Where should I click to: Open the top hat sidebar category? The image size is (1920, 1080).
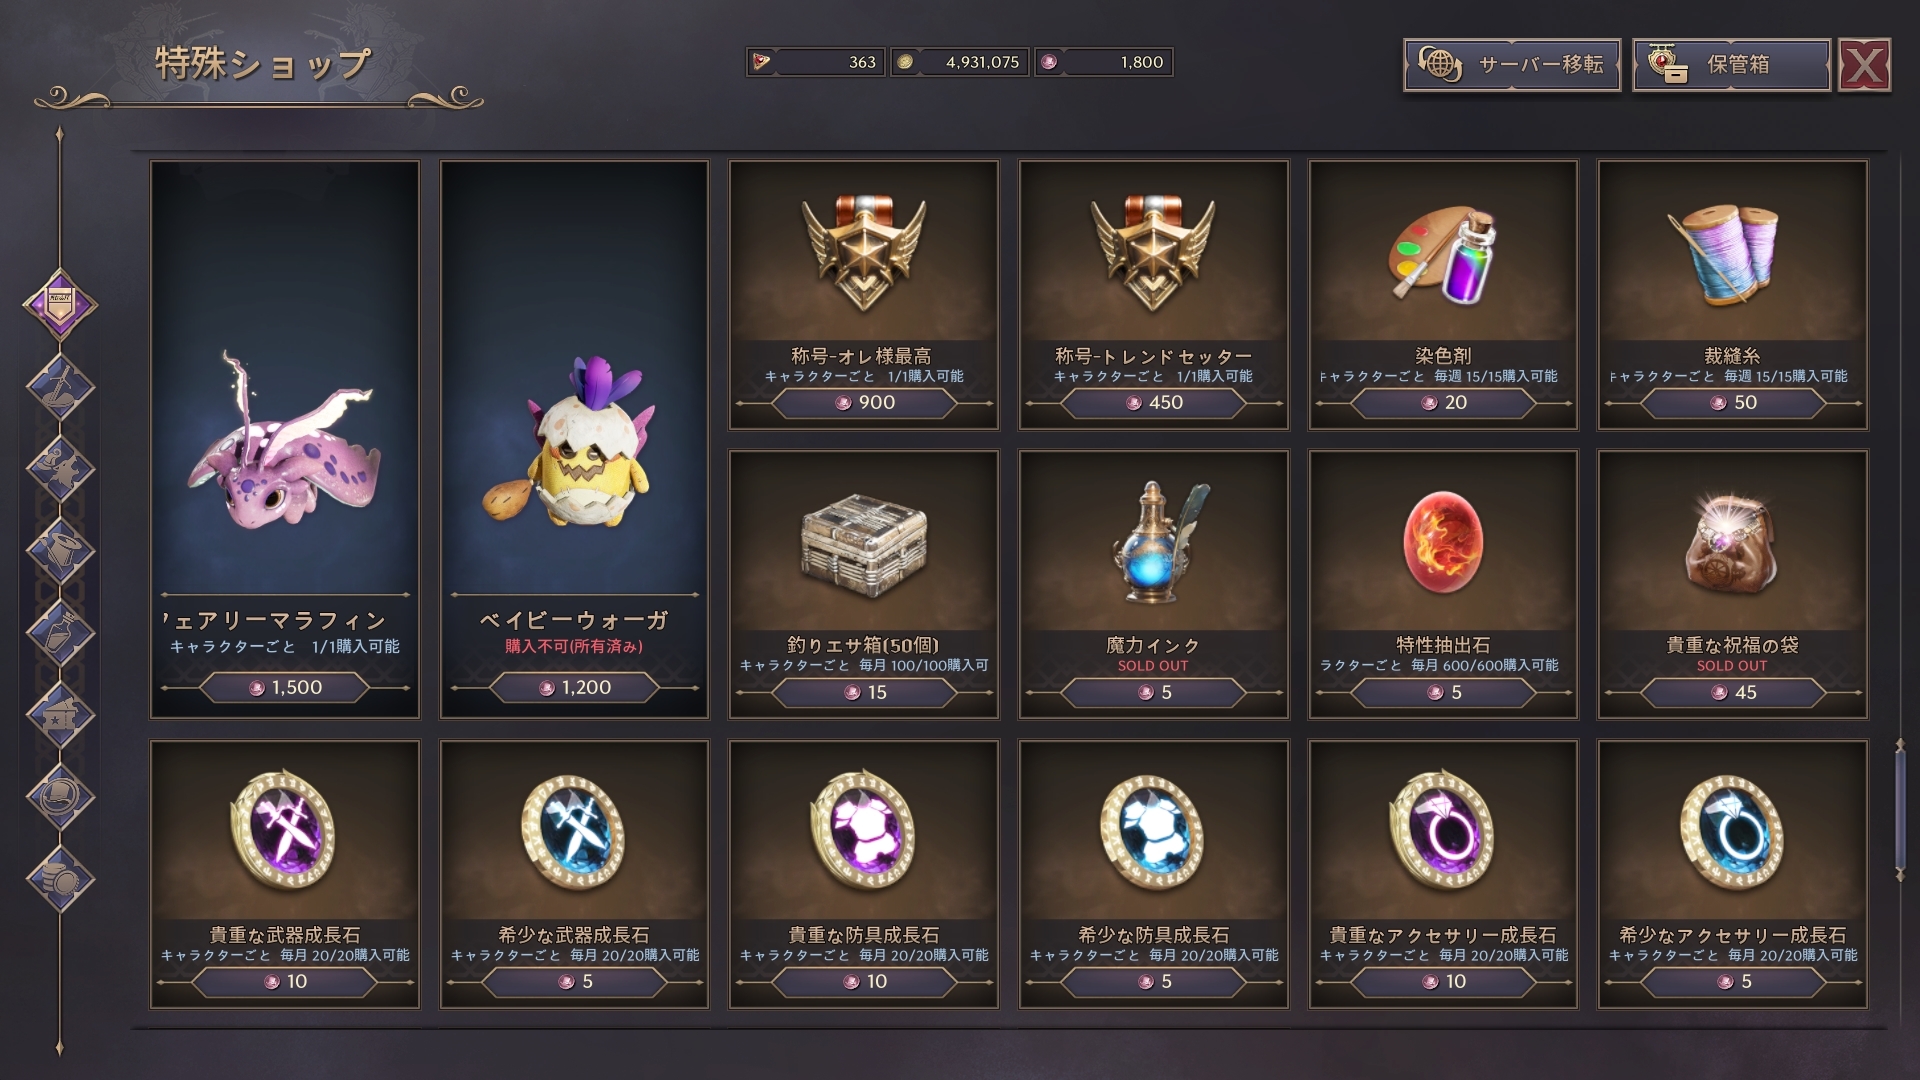tap(60, 551)
